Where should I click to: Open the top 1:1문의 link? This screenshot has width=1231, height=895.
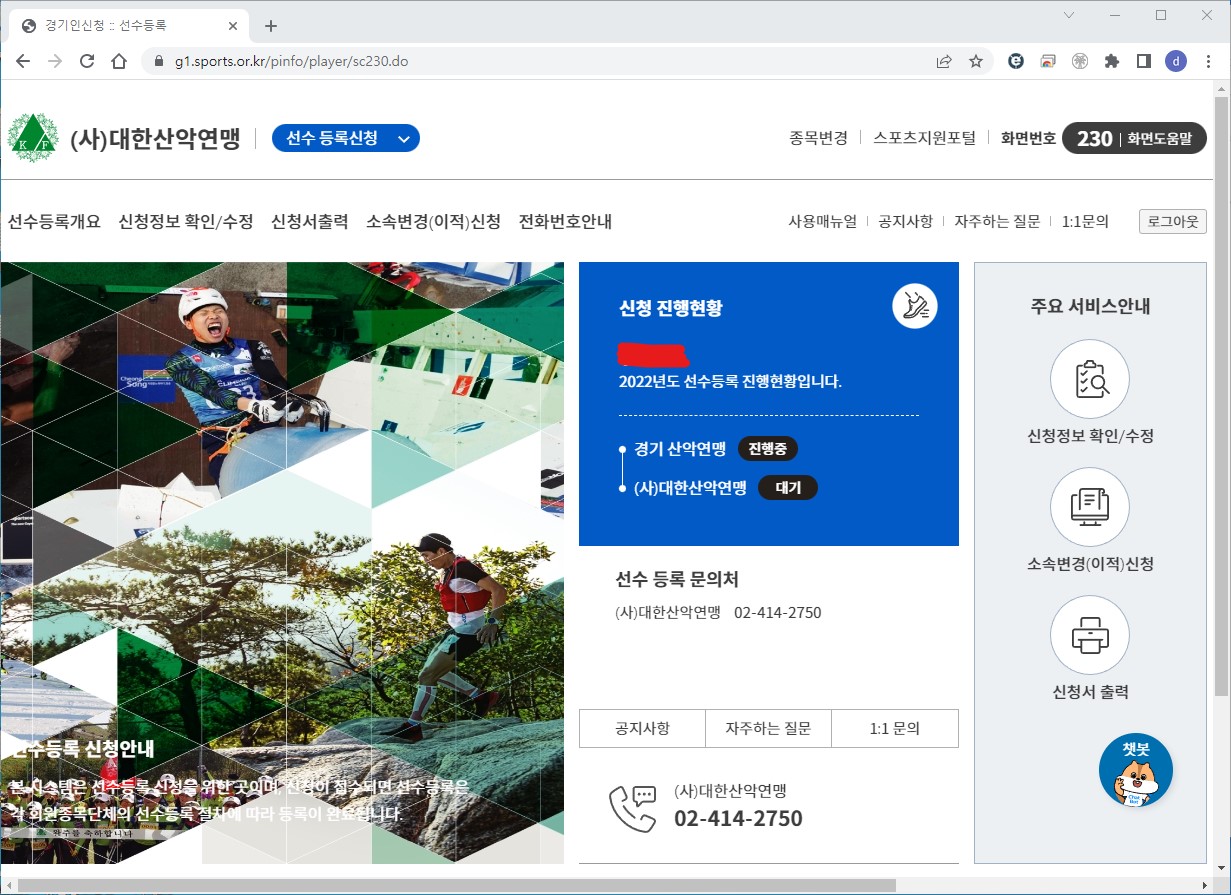(x=1085, y=221)
